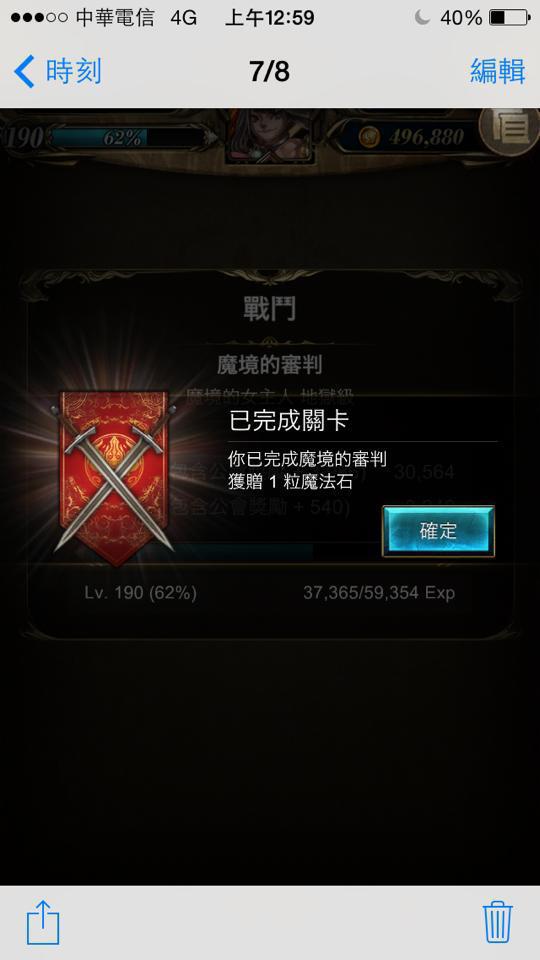Viewport: 540px width, 960px height.
Task: Tap the 戰鬥 panel title
Action: (x=269, y=308)
